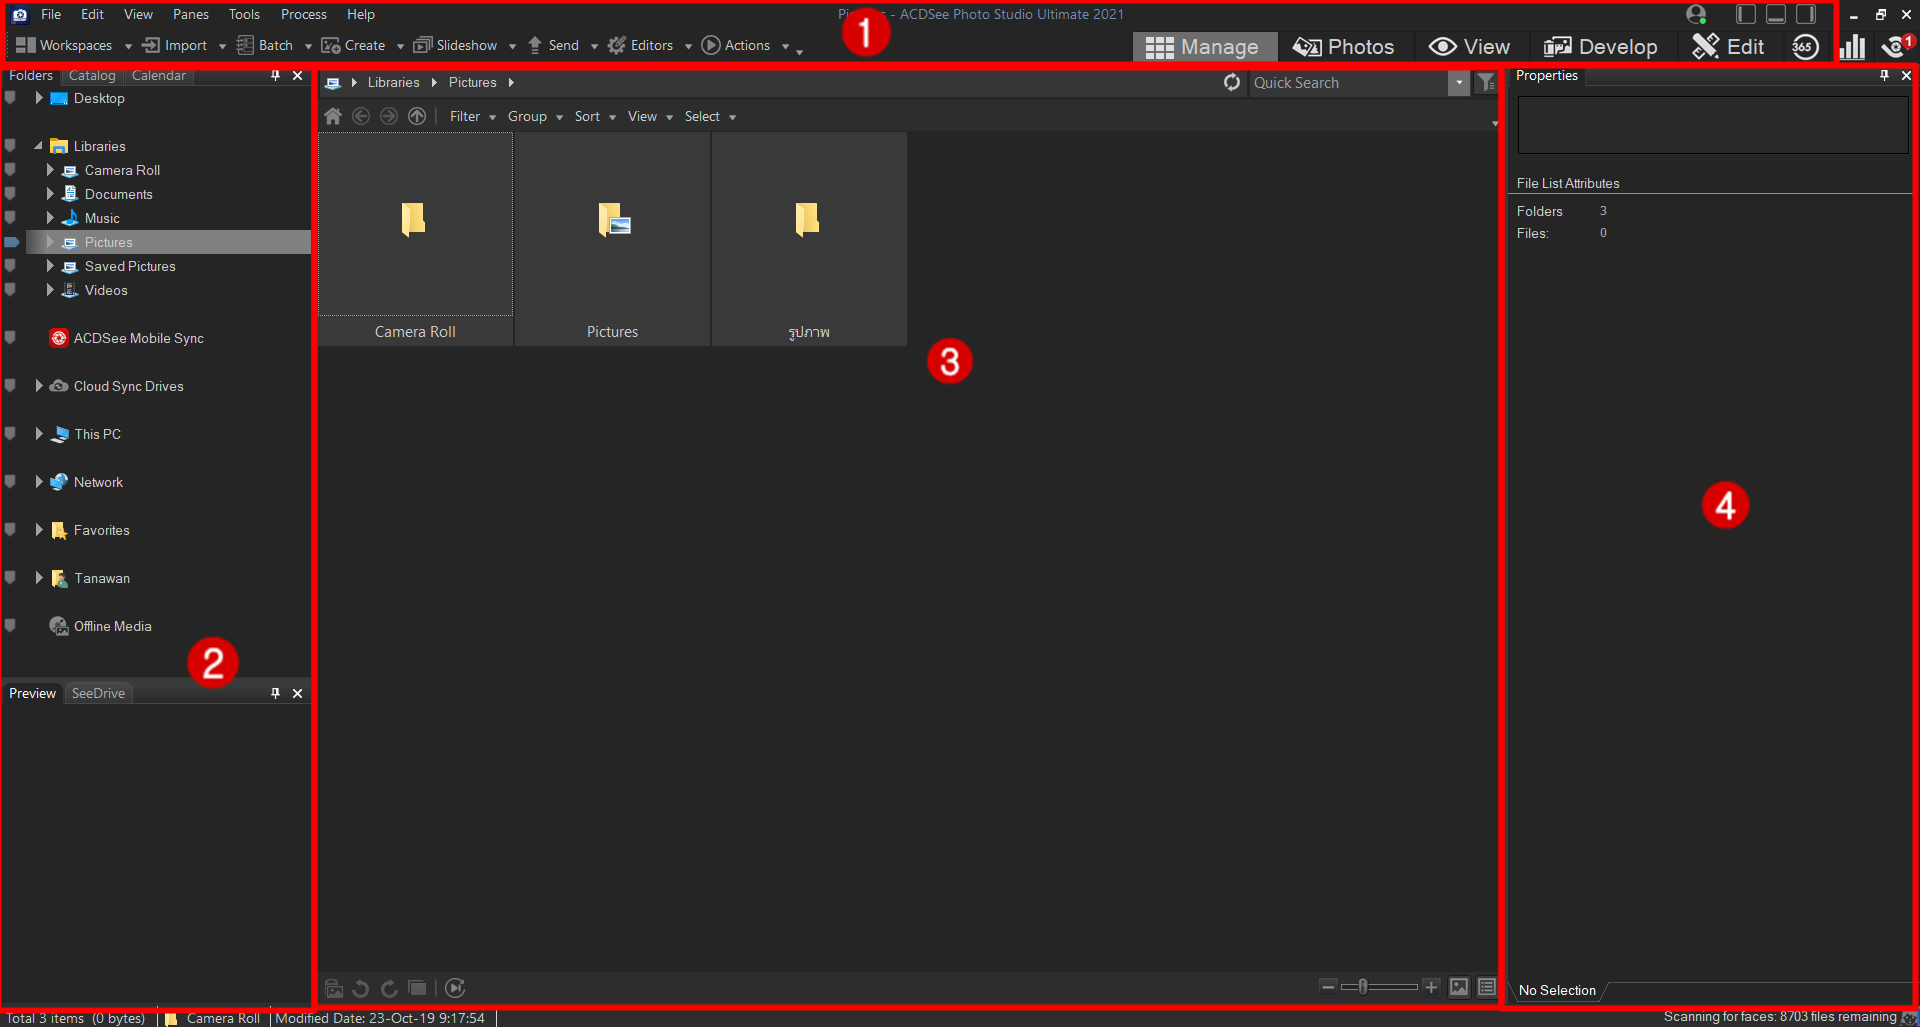Screen dimensions: 1920x1027
Task: Switch to details list display icon
Action: click(x=1487, y=987)
